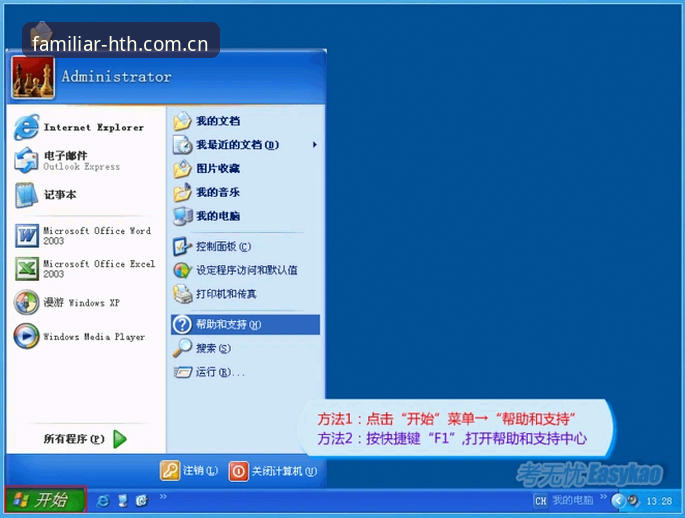Viewport: 685px width, 518px height.
Task: Open the 我的文档 folder icon
Action: [182, 121]
